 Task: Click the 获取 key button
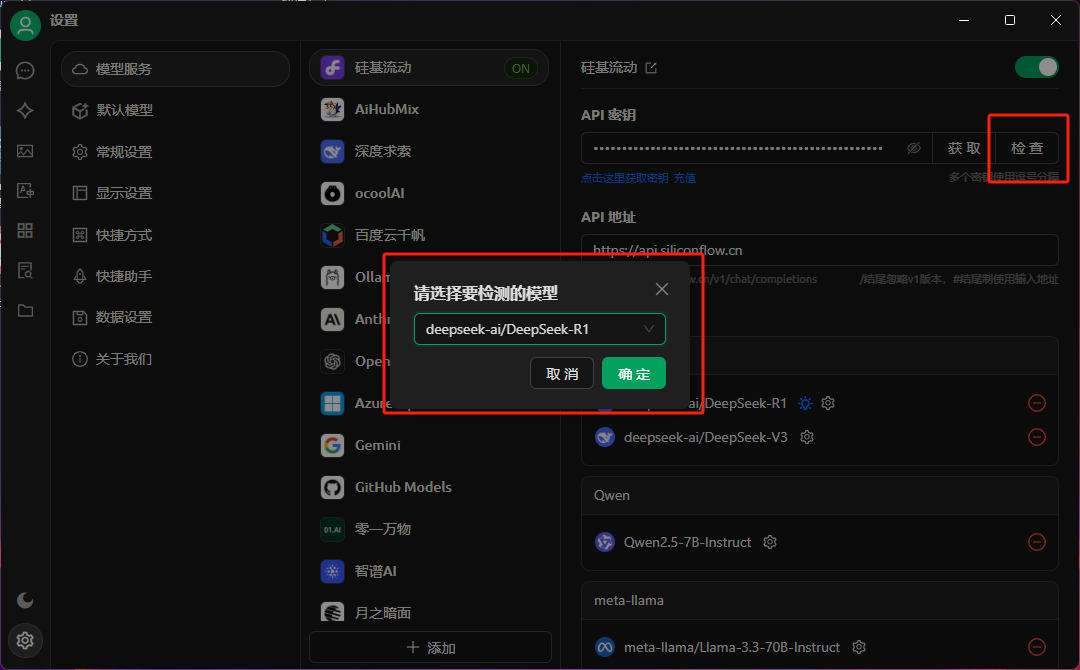(964, 148)
